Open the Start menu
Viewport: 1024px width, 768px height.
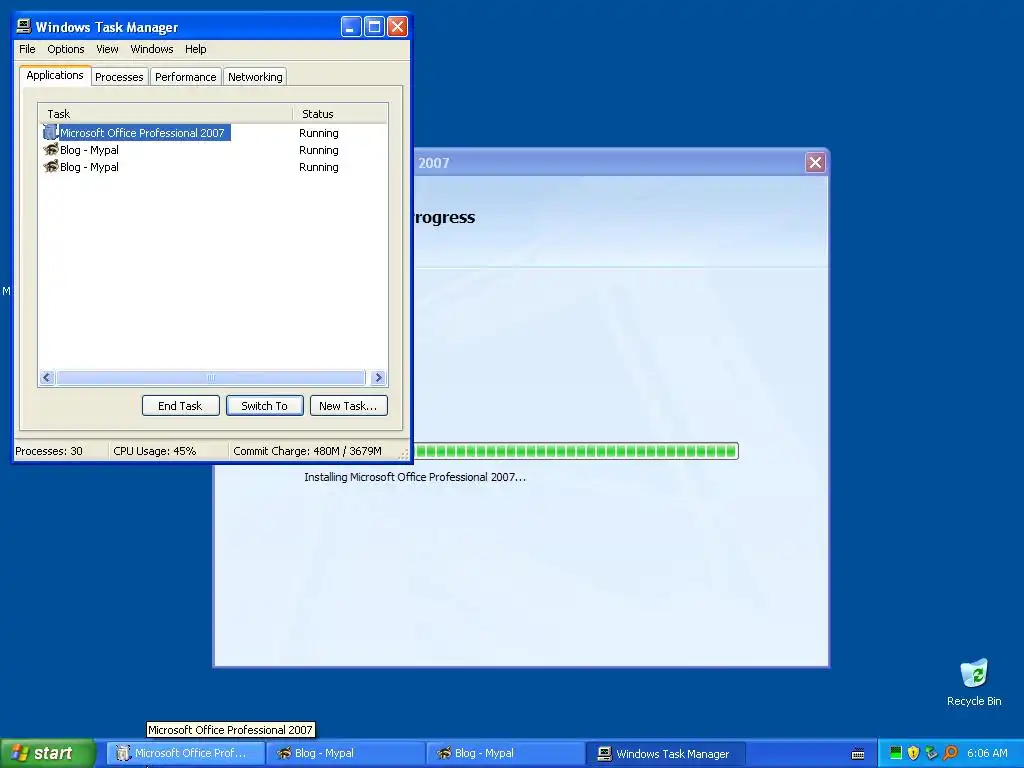(47, 753)
